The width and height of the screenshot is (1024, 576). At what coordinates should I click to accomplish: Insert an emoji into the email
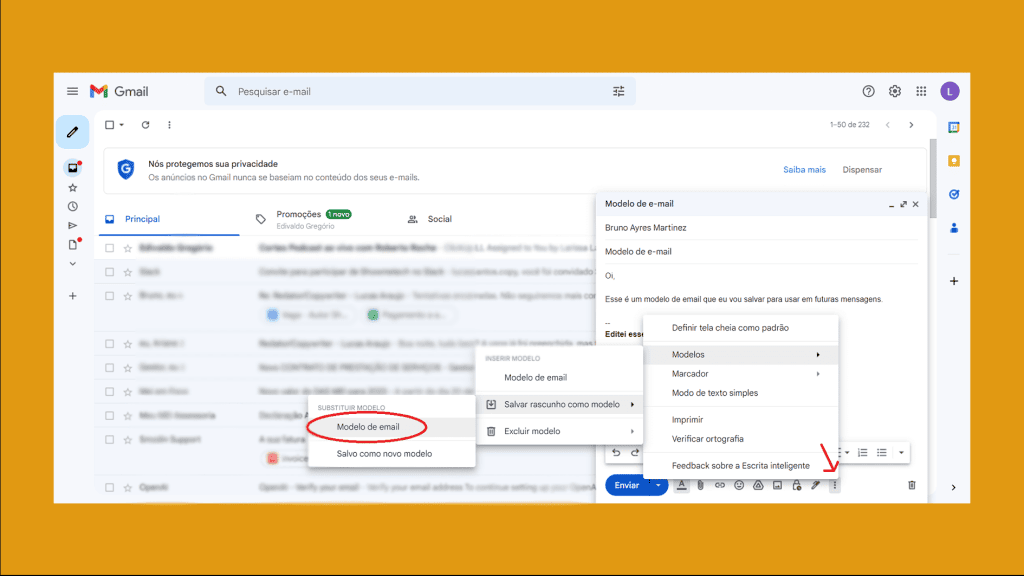click(x=739, y=485)
